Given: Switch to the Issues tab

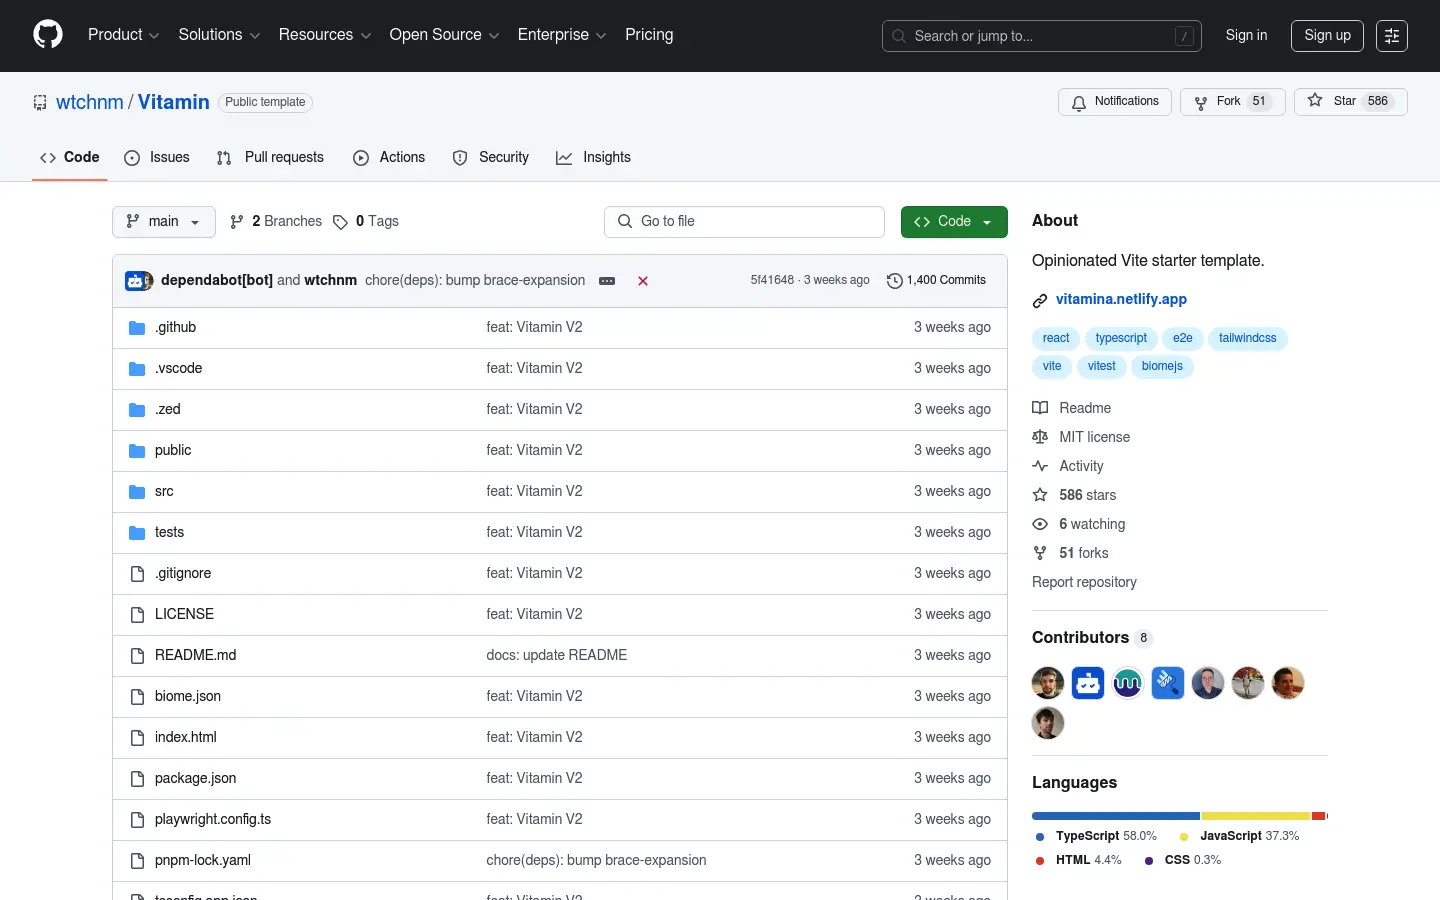Looking at the screenshot, I should click(x=157, y=157).
